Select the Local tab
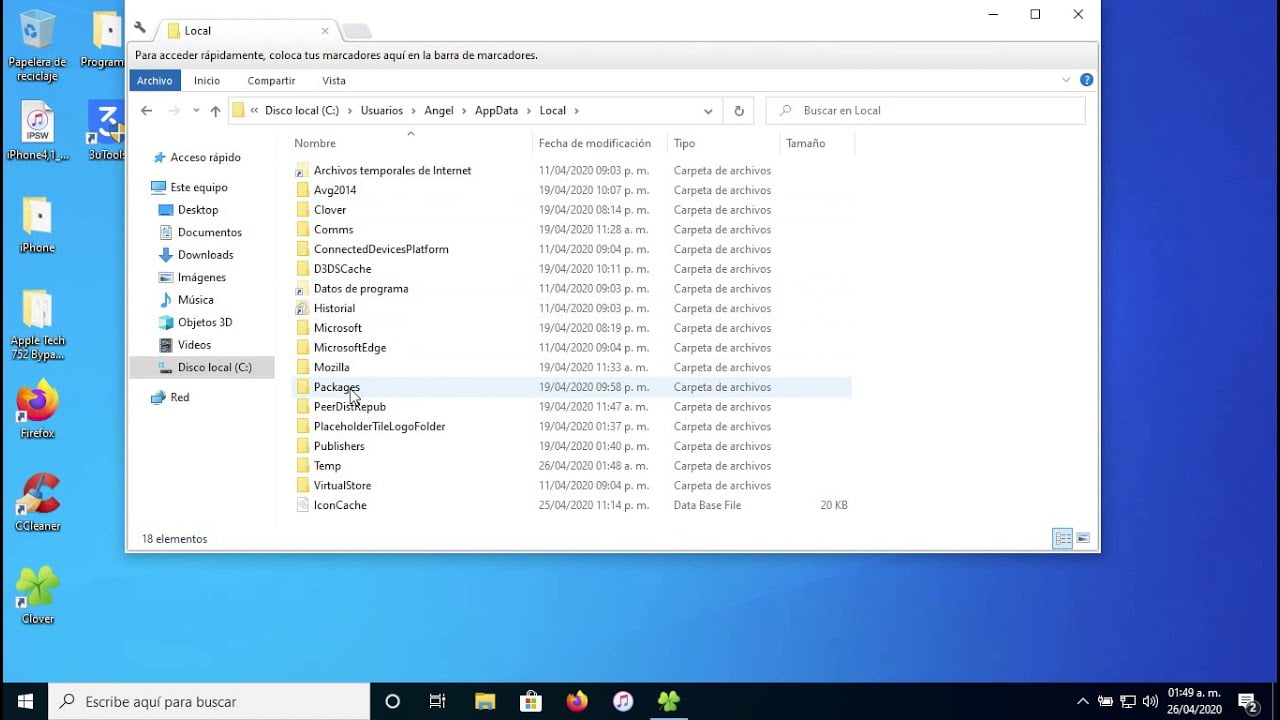 (x=248, y=30)
